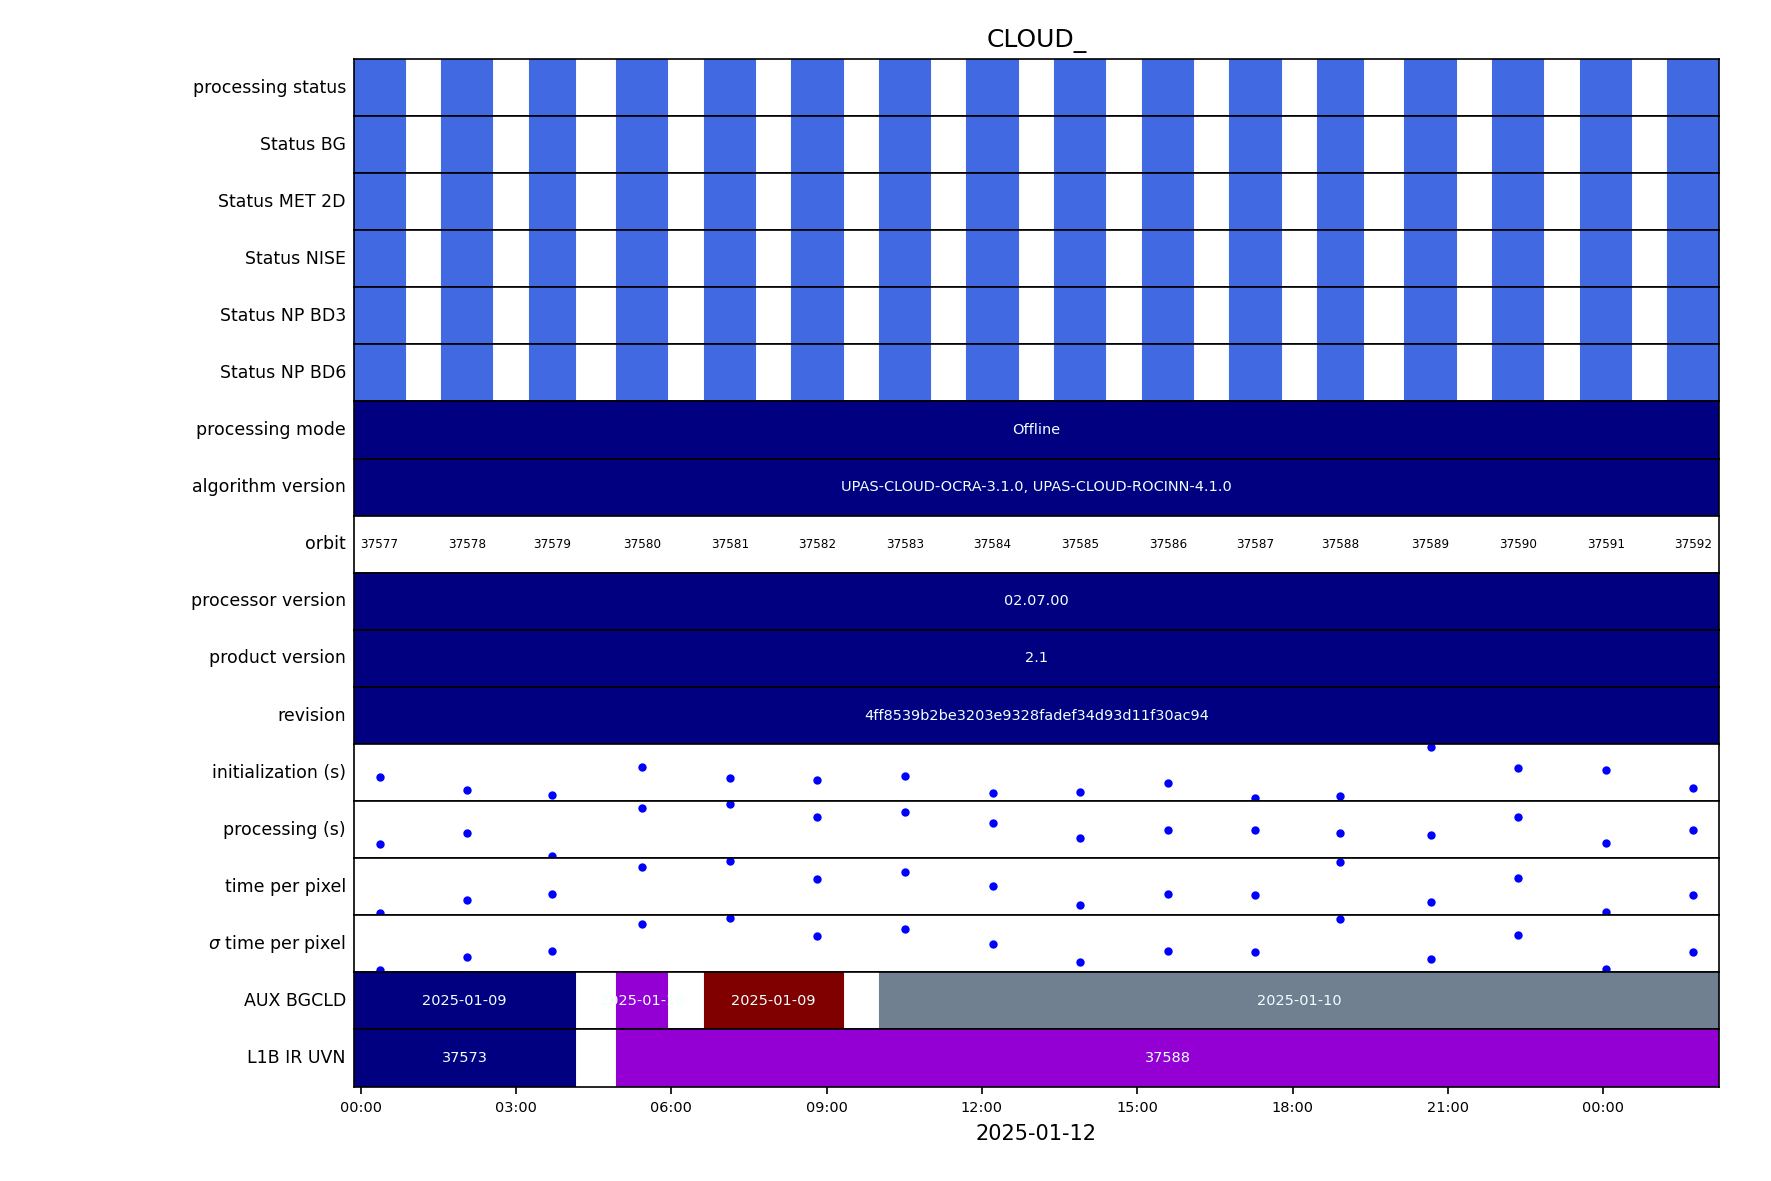Click the navy 37573 L1B IR UVN segment
1771x1181 pixels.
click(x=464, y=1057)
